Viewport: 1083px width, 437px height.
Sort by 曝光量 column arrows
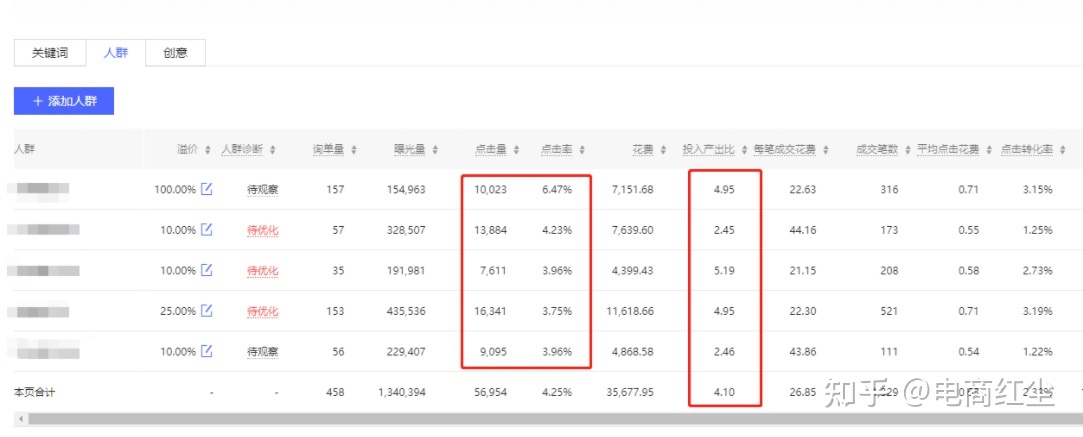tap(435, 150)
